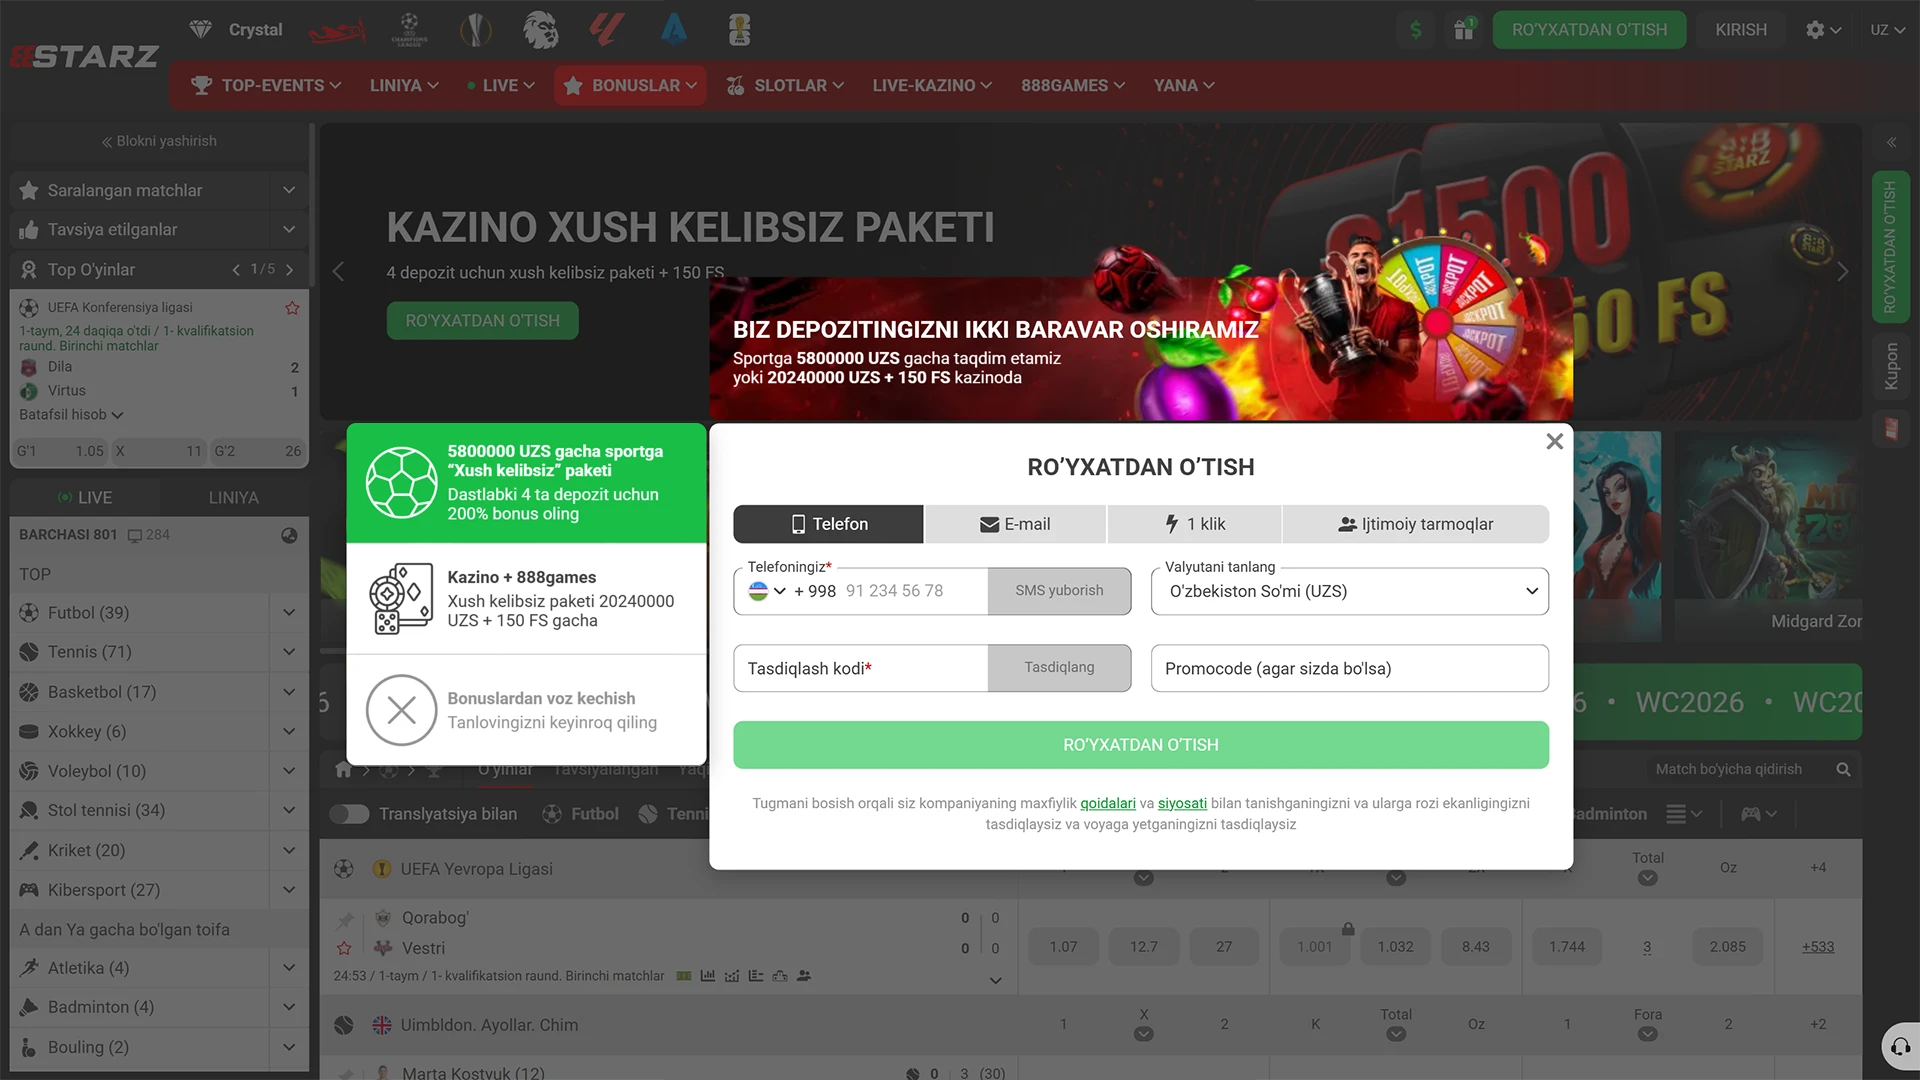Expand Batafsil hisob details

click(x=71, y=415)
